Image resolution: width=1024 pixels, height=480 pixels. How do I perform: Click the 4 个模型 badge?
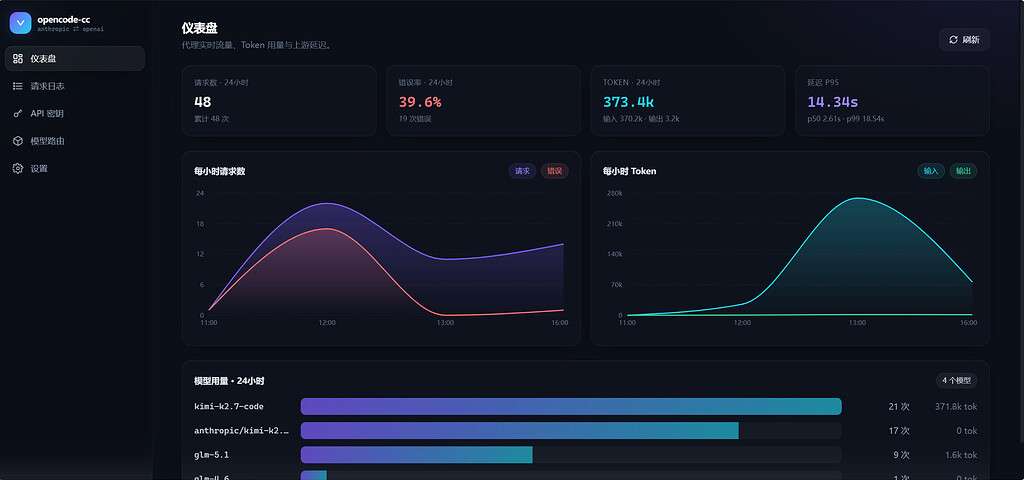956,381
